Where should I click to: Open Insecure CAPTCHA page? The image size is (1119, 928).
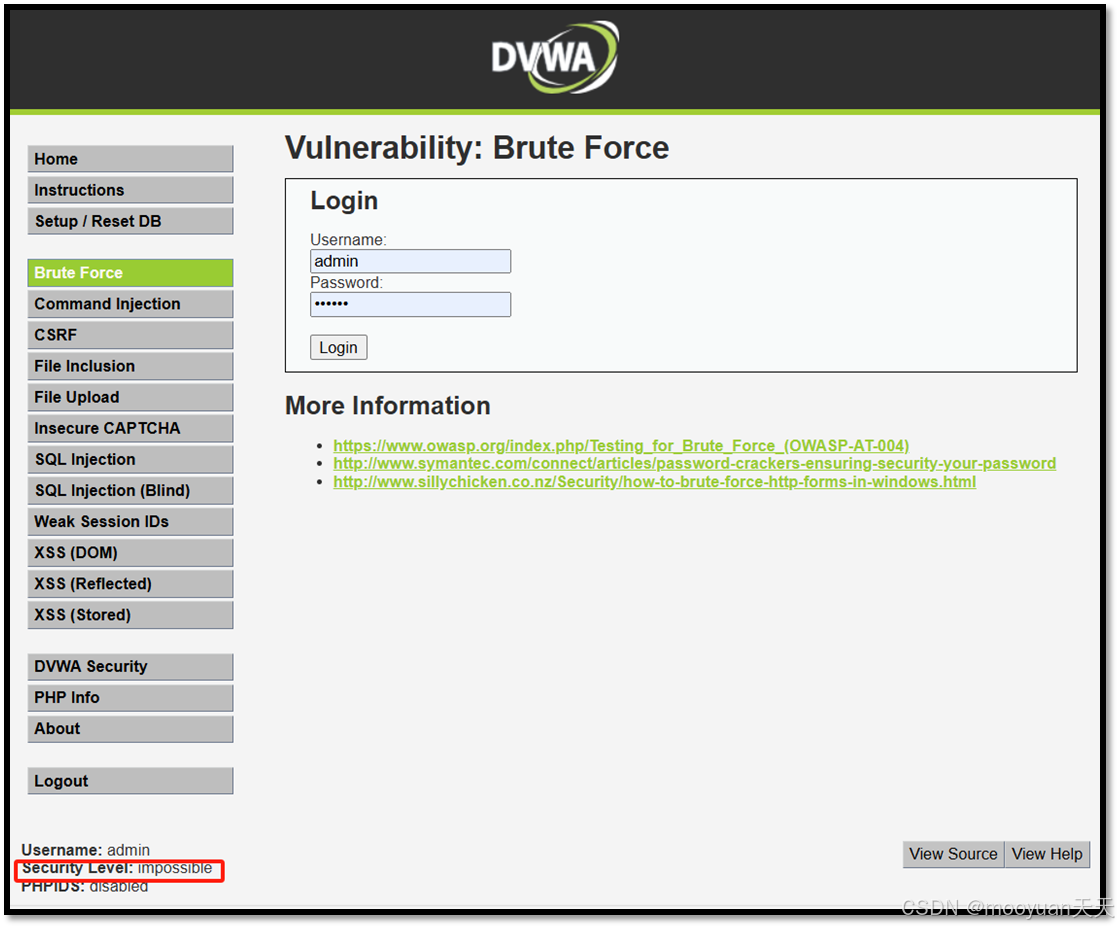[x=131, y=428]
